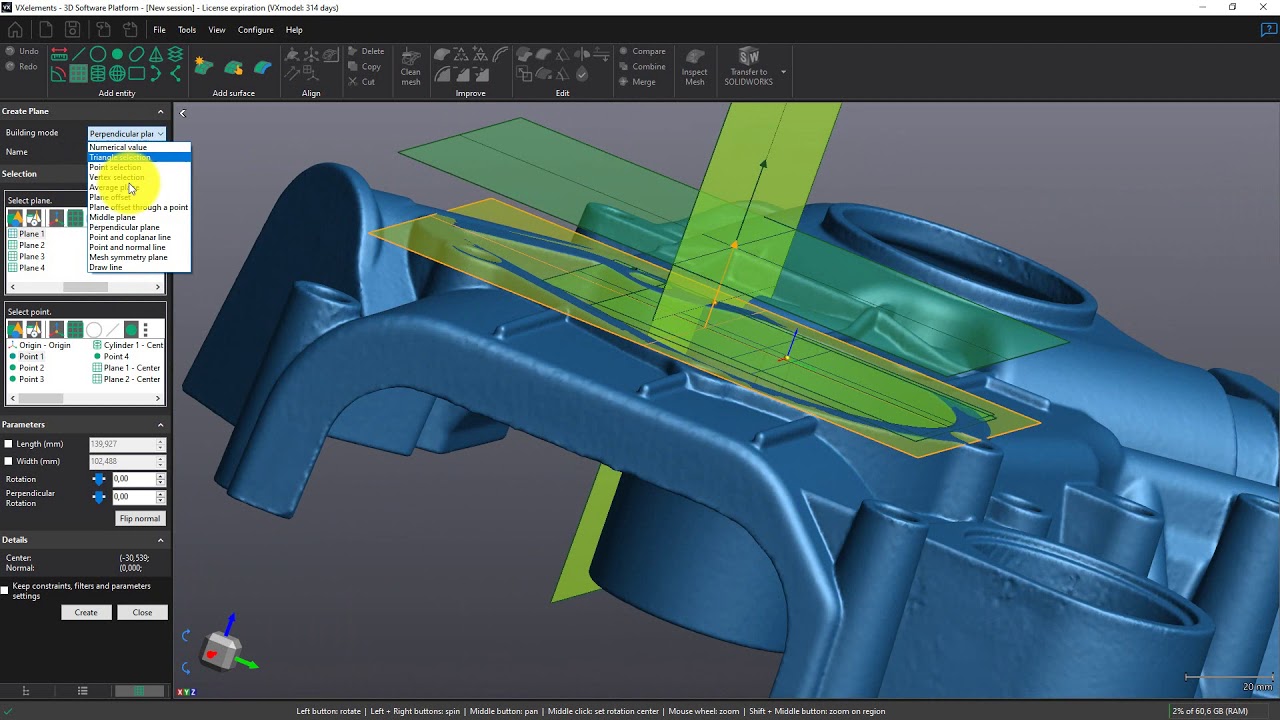Screen dimensions: 1280x720
Task: Open the Tools menu
Action: click(x=187, y=30)
